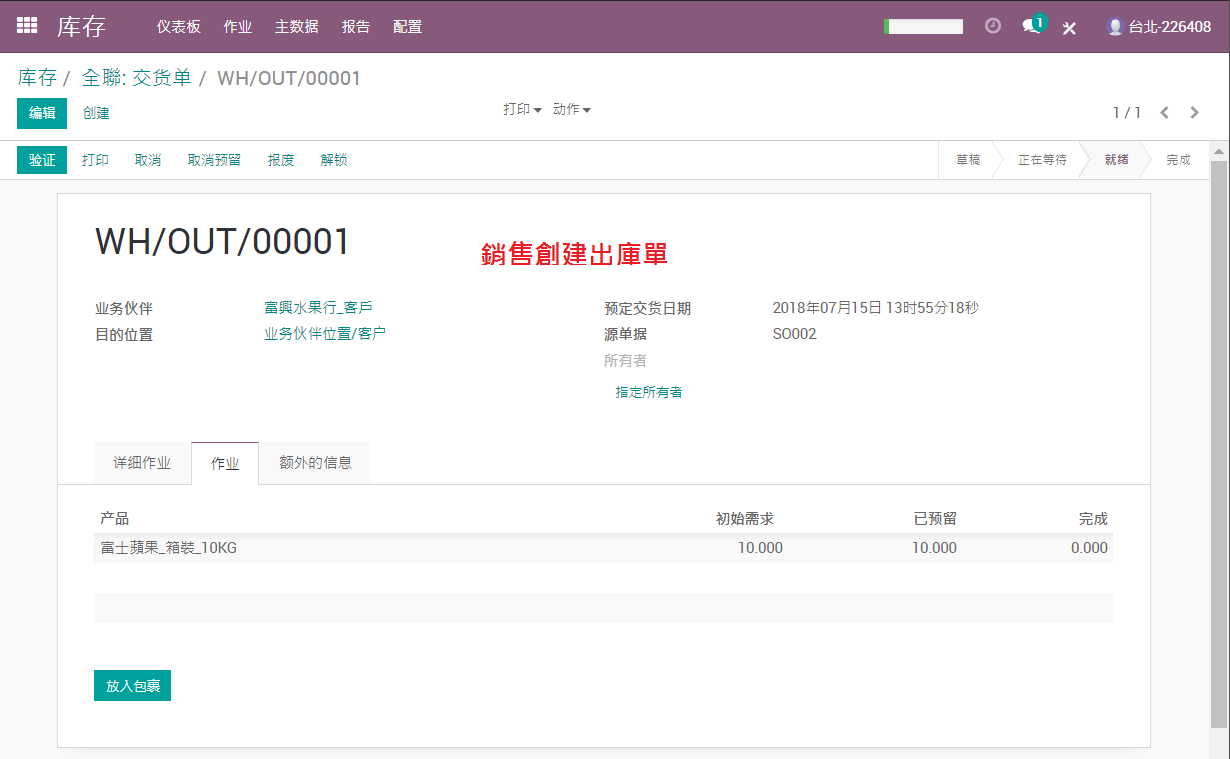Go to previous record arrow
1230x759 pixels.
pyautogui.click(x=1164, y=113)
